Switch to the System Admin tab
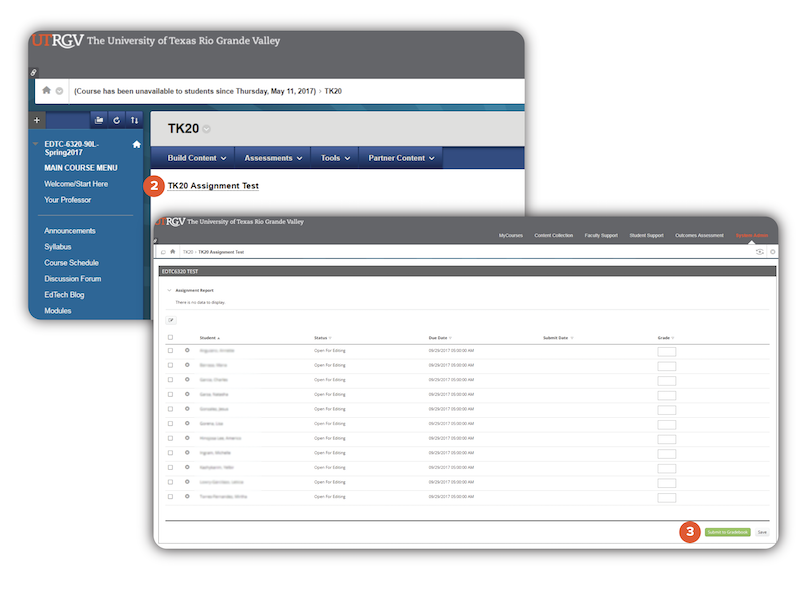 pyautogui.click(x=752, y=235)
